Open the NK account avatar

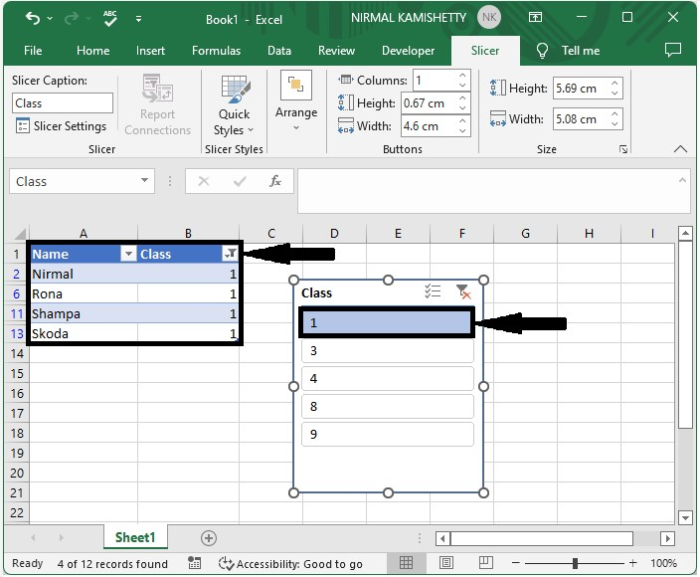(489, 17)
